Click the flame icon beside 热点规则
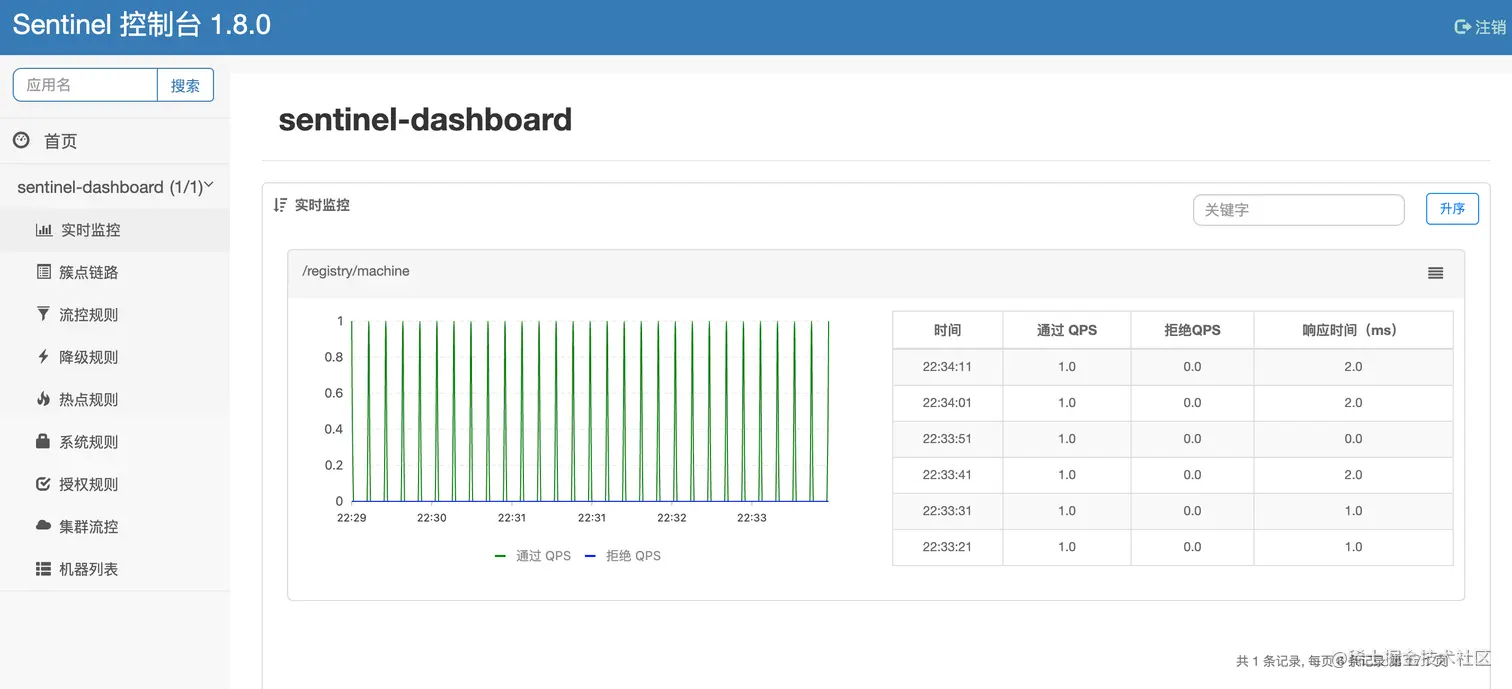The height and width of the screenshot is (689, 1512). tap(43, 399)
